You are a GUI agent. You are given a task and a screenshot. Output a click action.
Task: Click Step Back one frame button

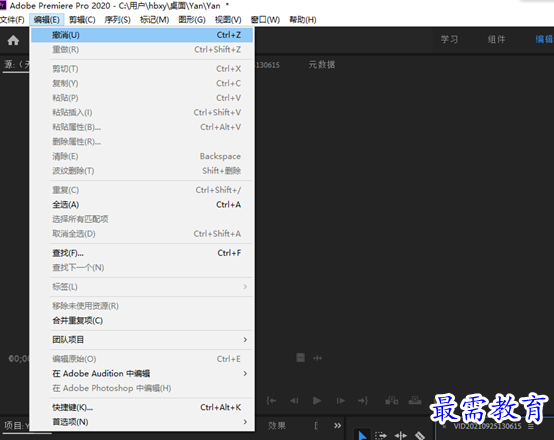[294, 400]
